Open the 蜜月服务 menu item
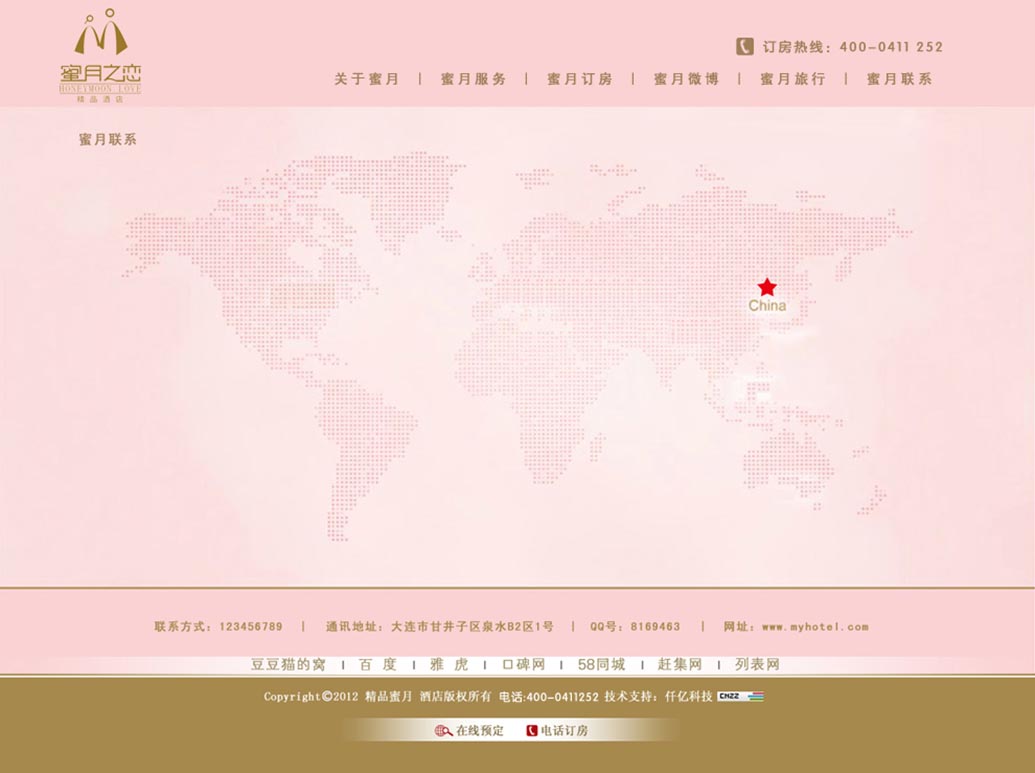The height and width of the screenshot is (773, 1035). pos(474,79)
